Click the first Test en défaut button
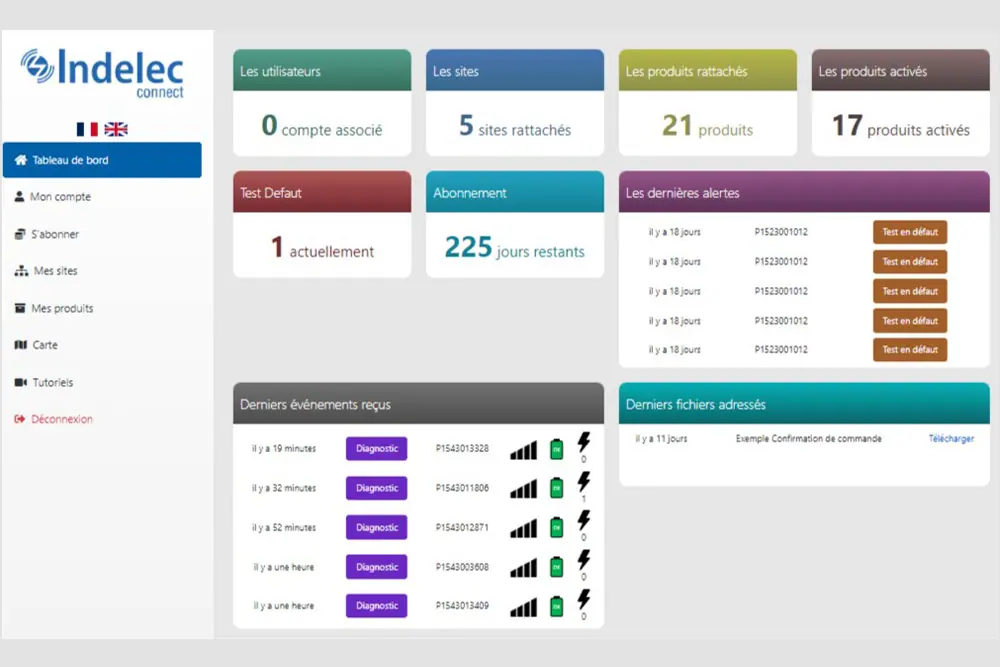1000x667 pixels. coord(909,232)
